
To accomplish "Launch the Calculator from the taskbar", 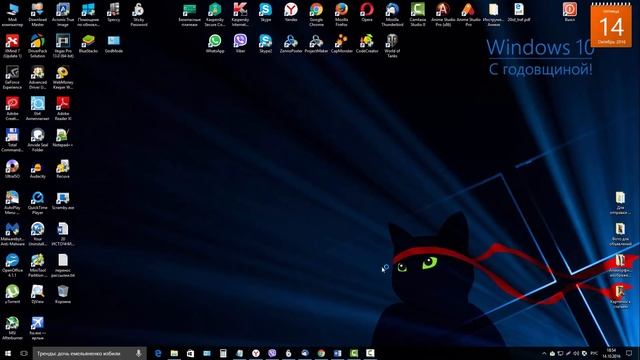I will pyautogui.click(x=223, y=353).
